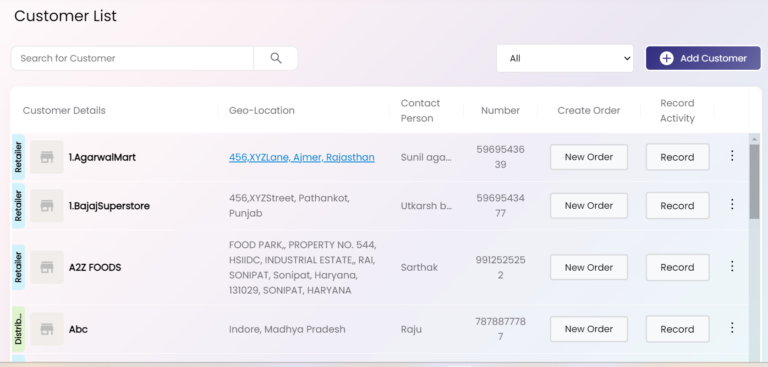Click the FOOD PARK Sonipat address text
The image size is (768, 367).
[303, 268]
